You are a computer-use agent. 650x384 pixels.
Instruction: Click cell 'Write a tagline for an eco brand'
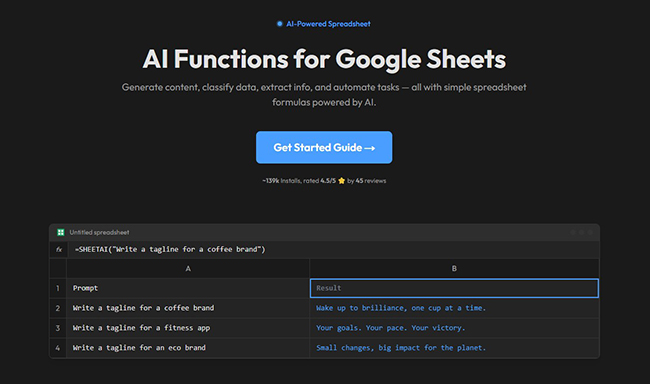(188, 348)
